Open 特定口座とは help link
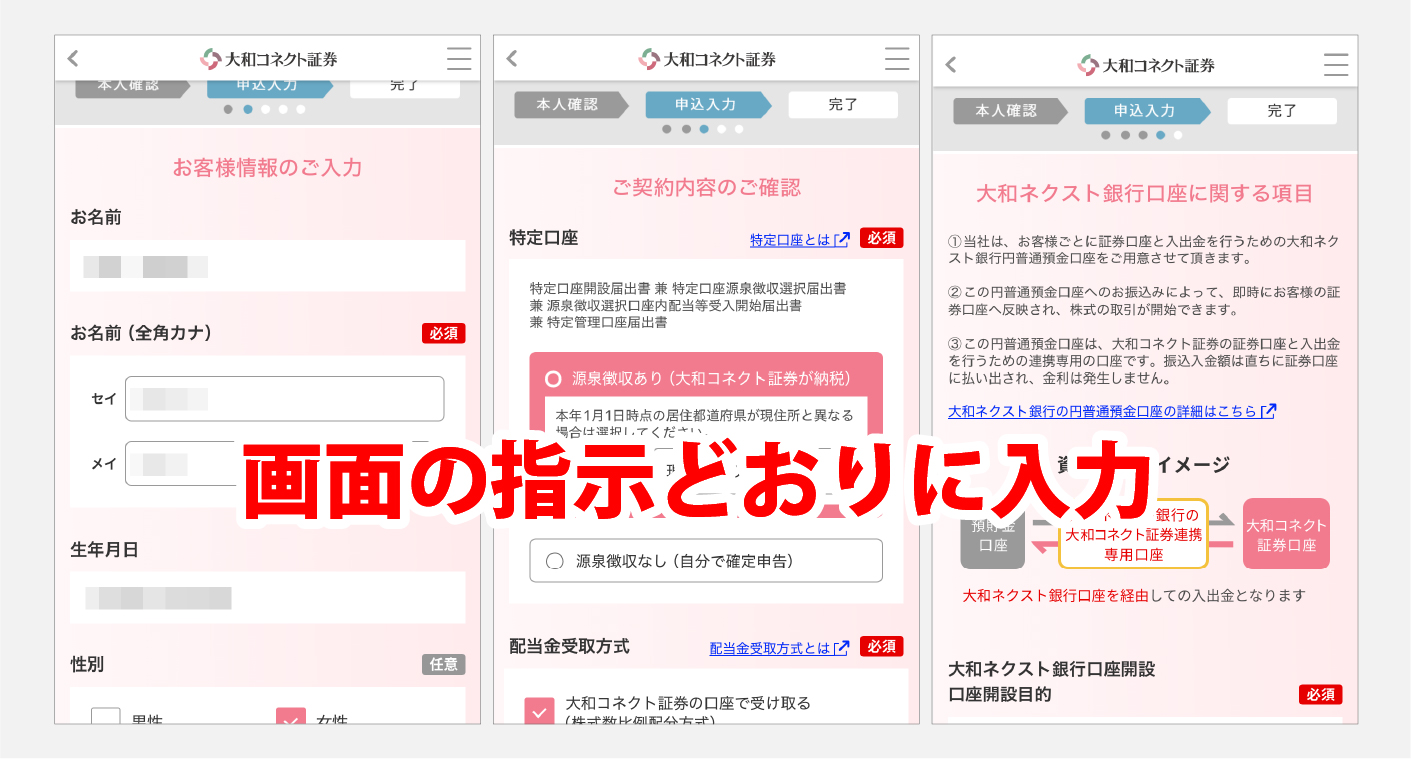This screenshot has height=759, width=1411. coord(800,240)
